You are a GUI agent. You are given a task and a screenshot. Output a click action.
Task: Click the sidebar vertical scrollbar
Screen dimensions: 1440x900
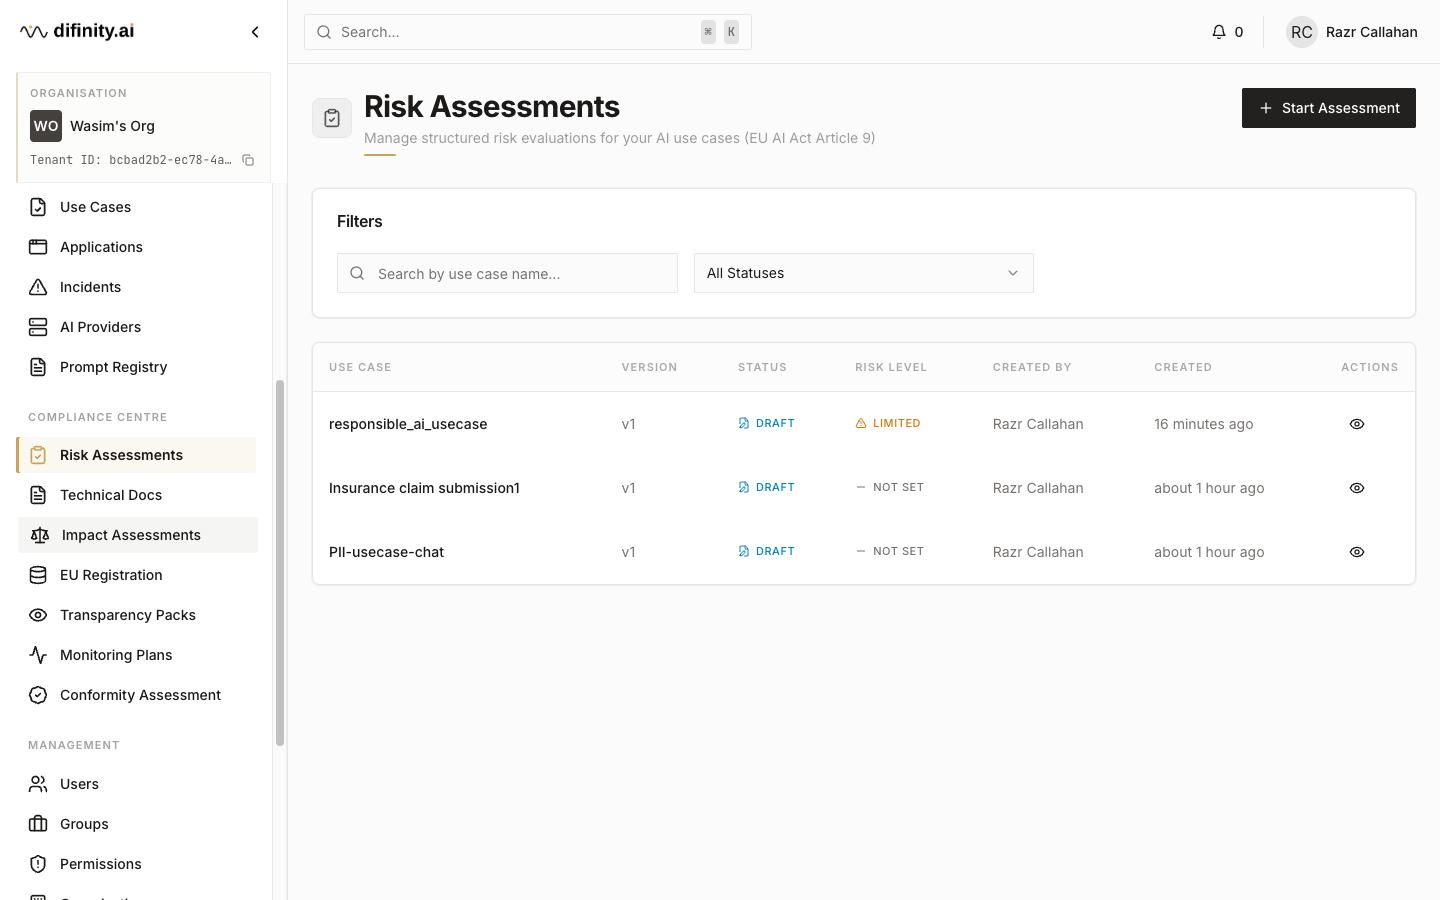tap(280, 563)
